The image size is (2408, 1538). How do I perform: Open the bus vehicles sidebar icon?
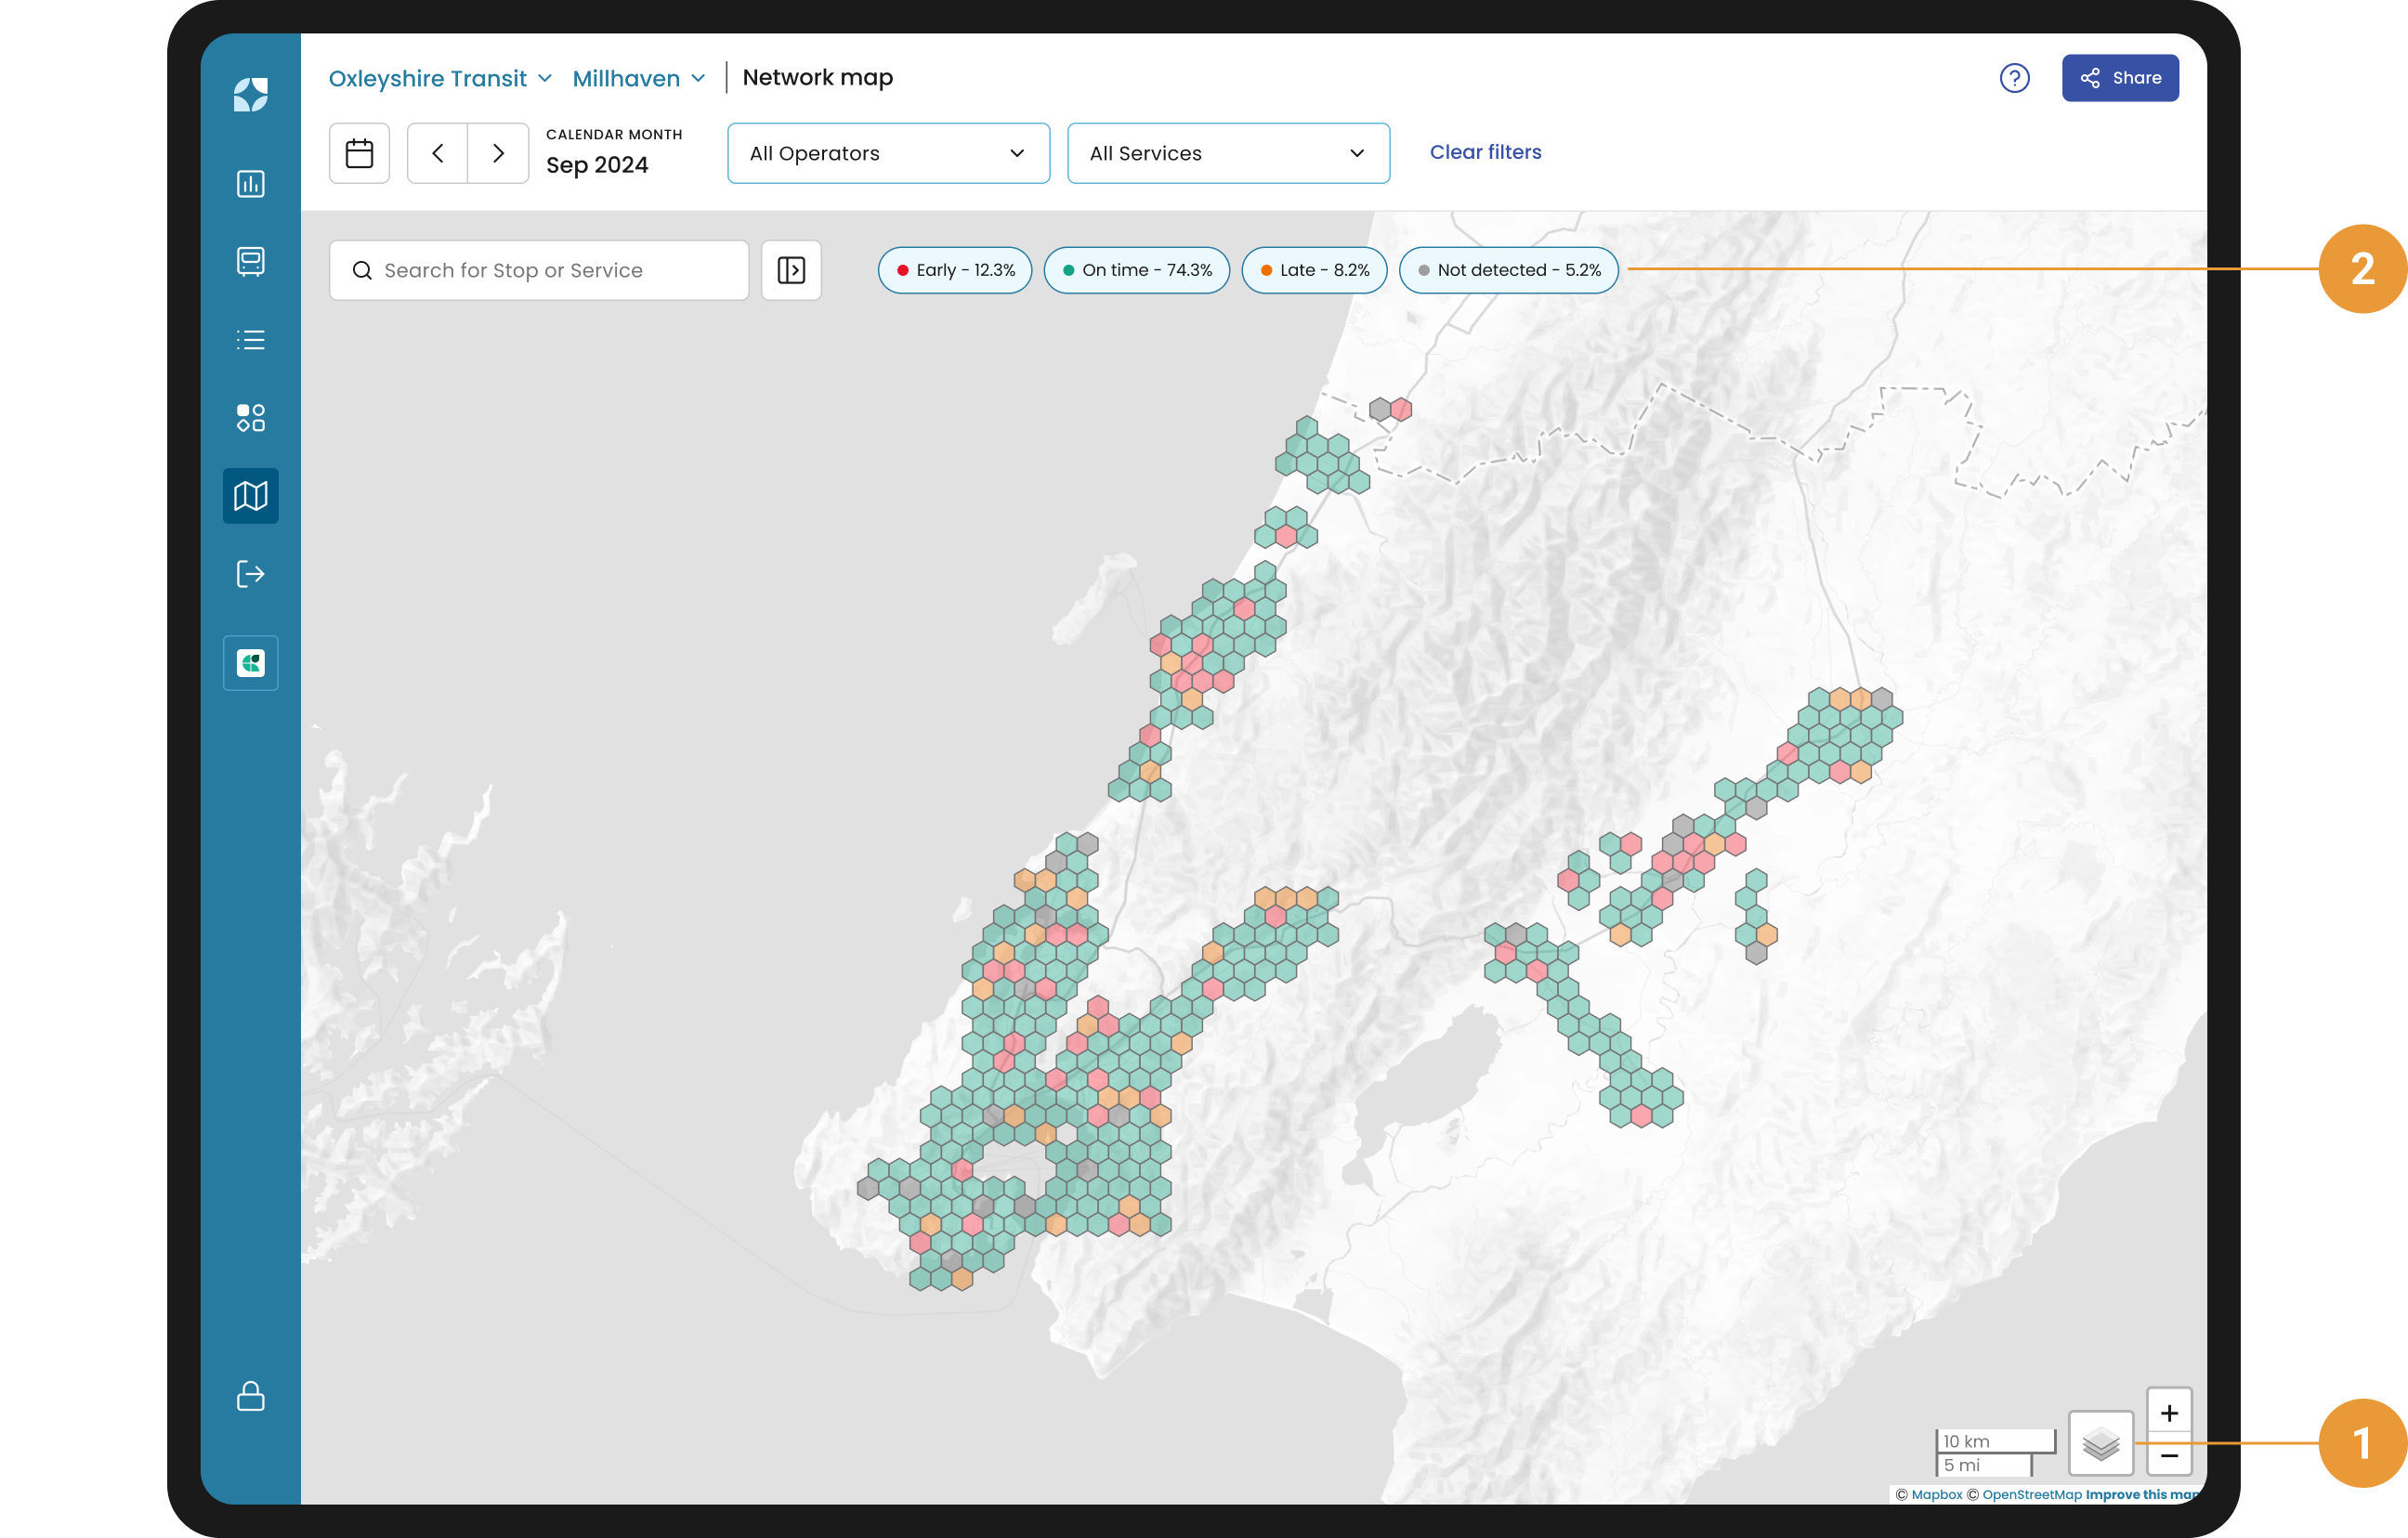coord(250,261)
